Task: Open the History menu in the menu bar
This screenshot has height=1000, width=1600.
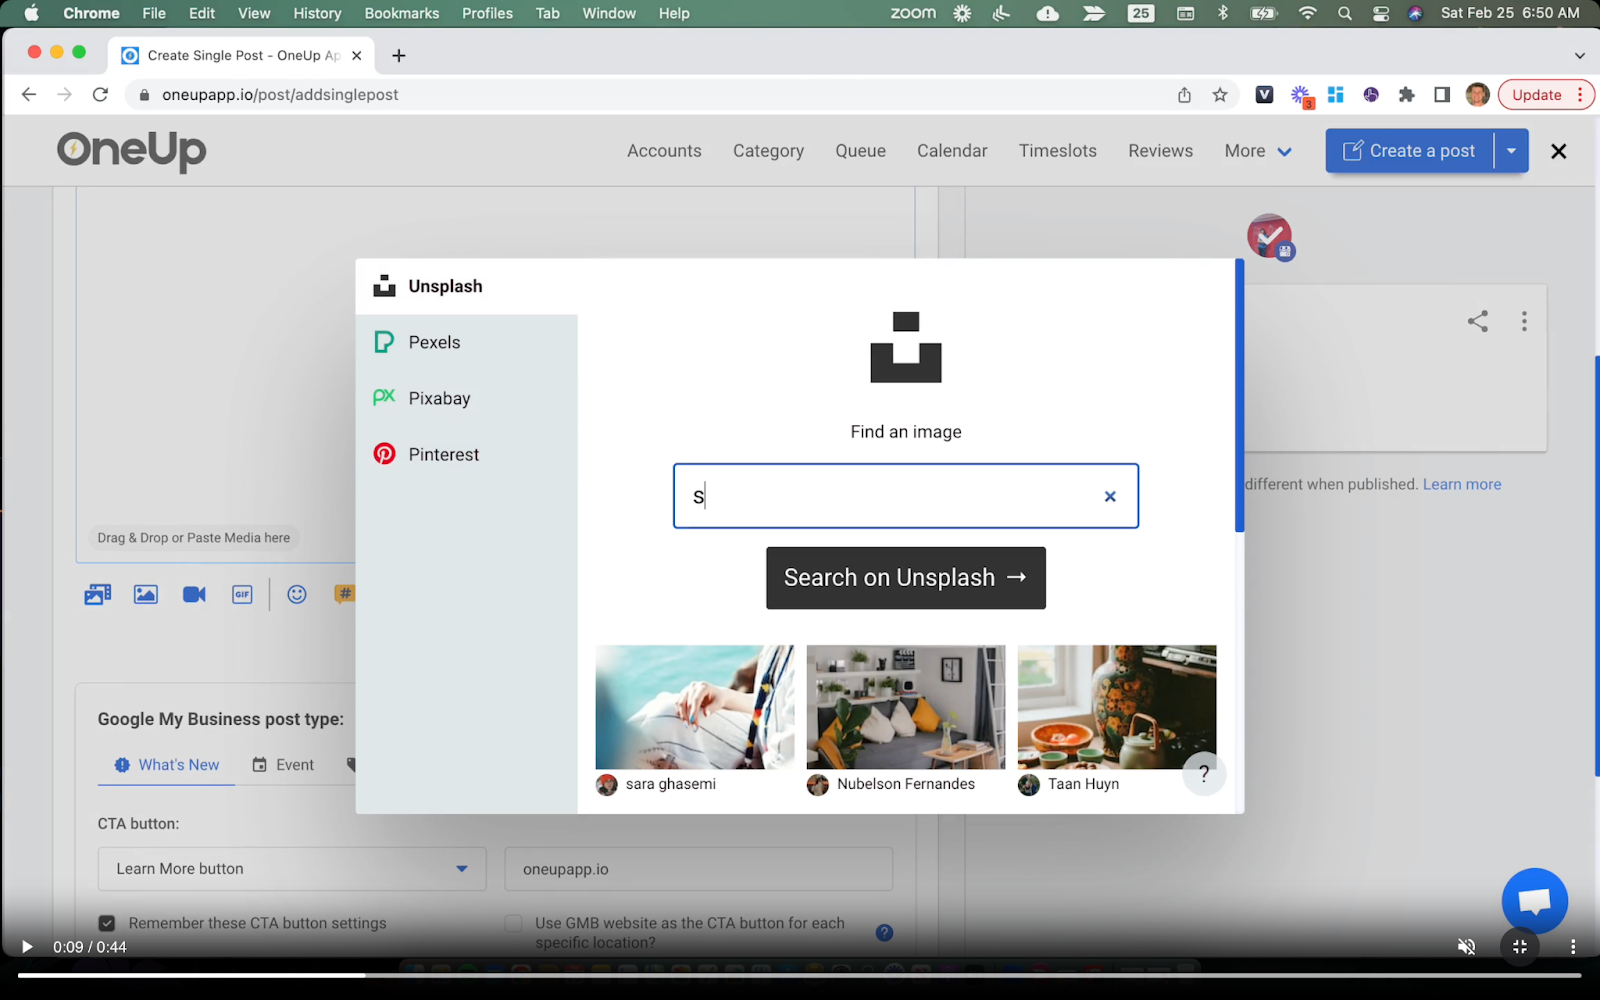Action: (317, 13)
